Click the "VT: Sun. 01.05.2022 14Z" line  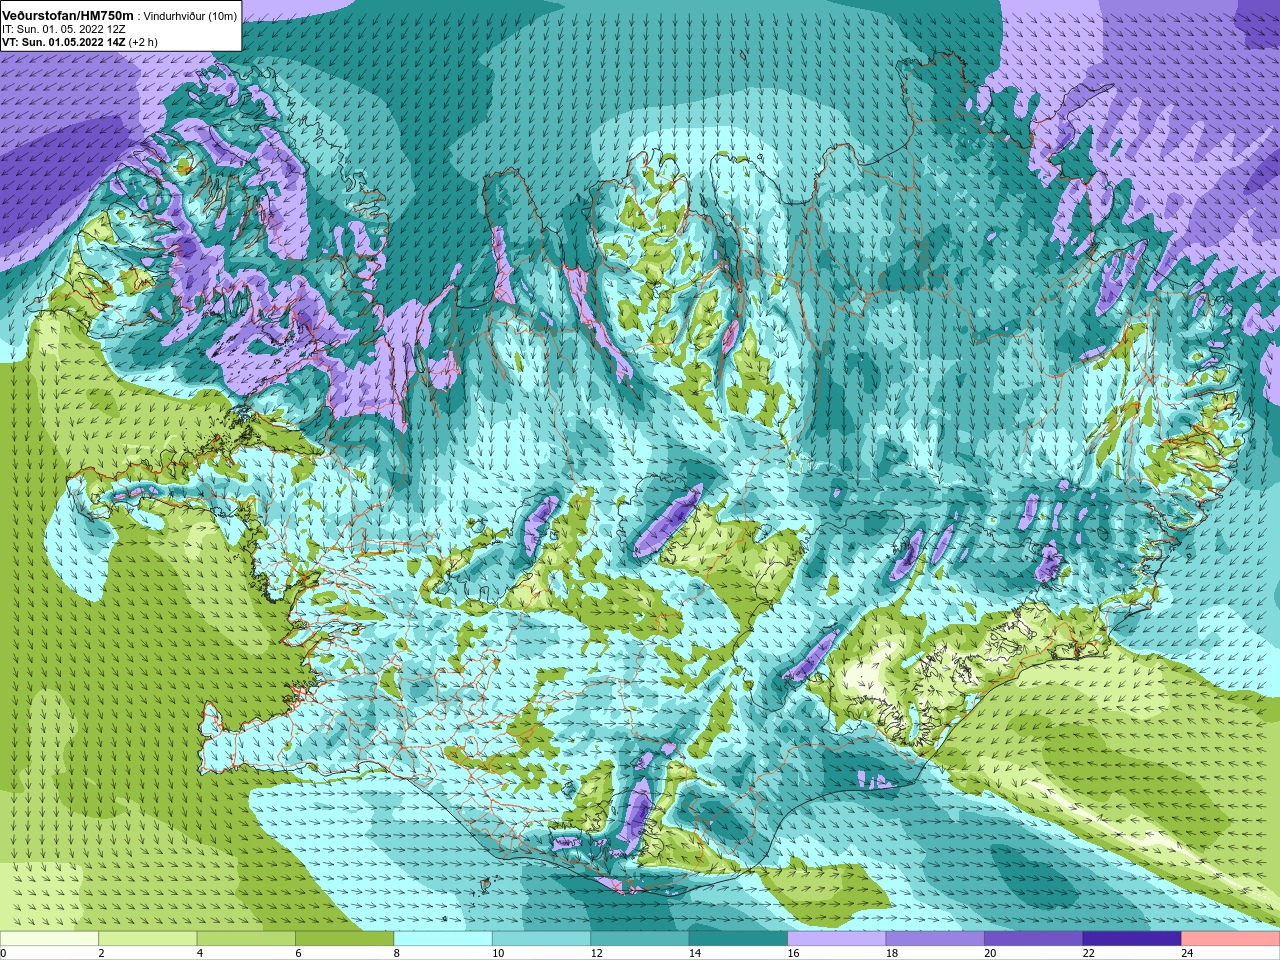(x=63, y=42)
